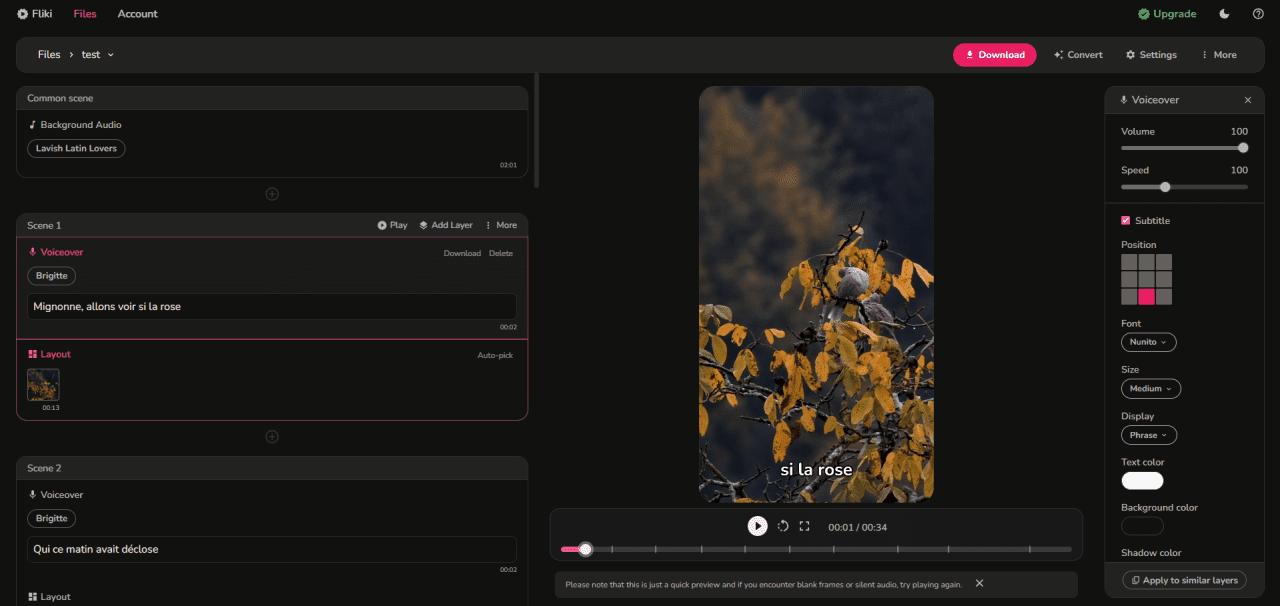The height and width of the screenshot is (606, 1280).
Task: Click the Fliki logo icon
Action: coord(22,14)
